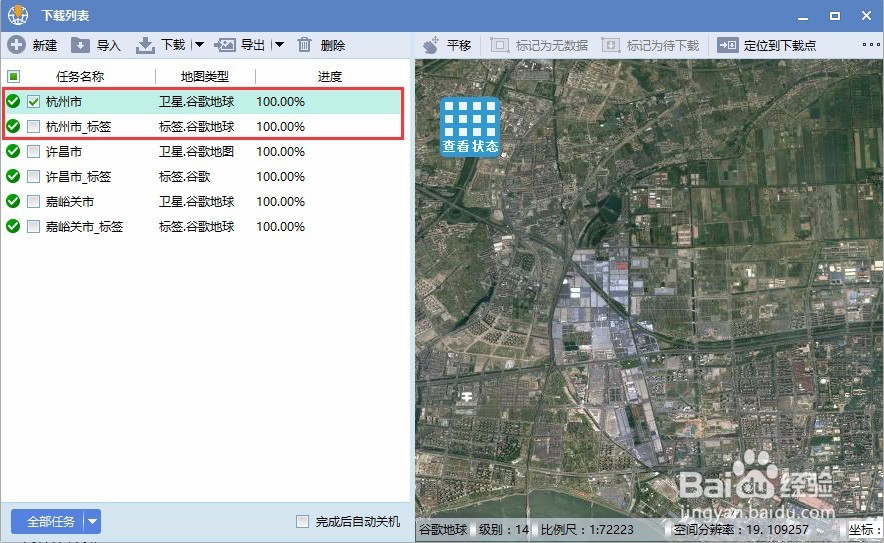The image size is (884, 543).
Task: Click the 定位到下载点 label
Action: pos(780,45)
